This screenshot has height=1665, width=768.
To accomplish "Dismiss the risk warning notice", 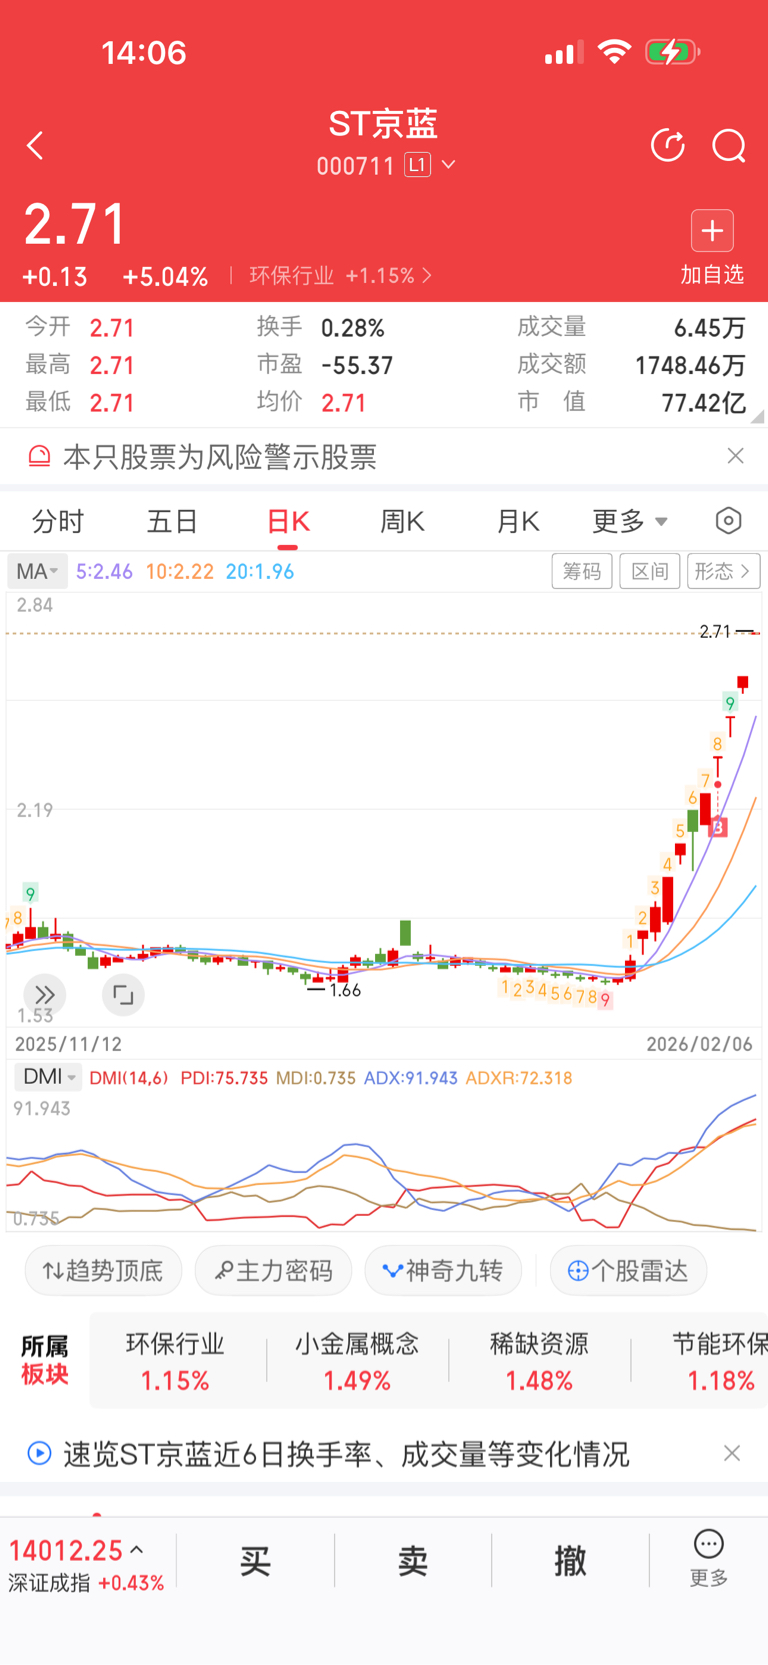I will click(736, 456).
